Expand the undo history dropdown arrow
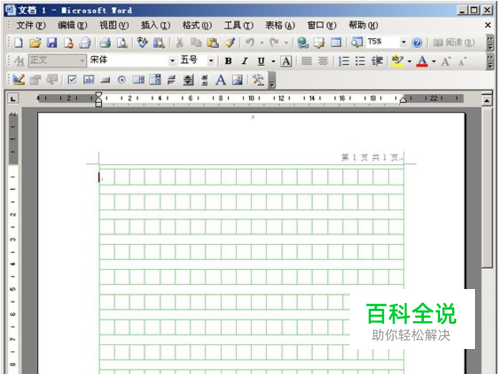500x374 pixels. (x=262, y=43)
